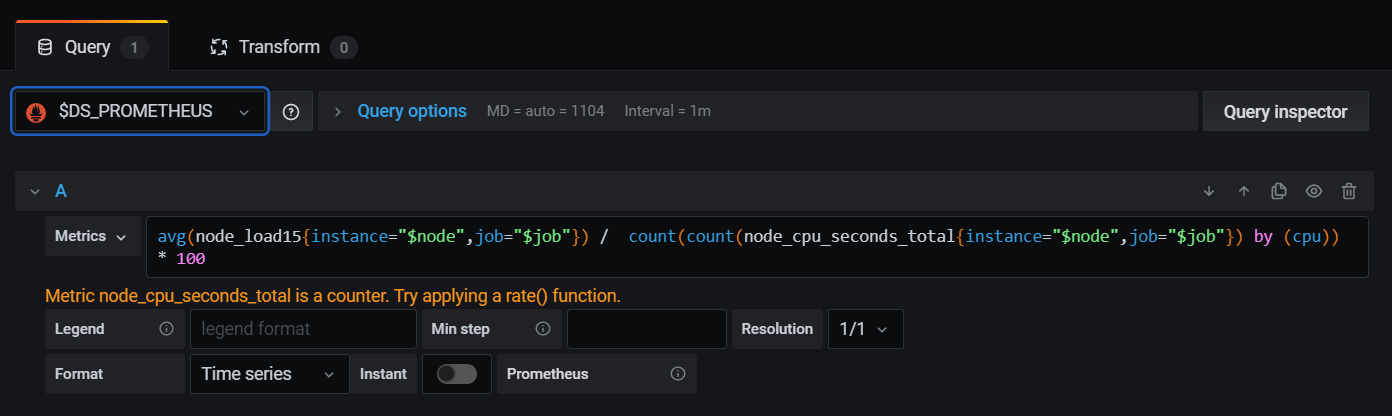Screen dimensions: 1392x416
Task: Open the Metrics browser dropdown
Action: 93,237
